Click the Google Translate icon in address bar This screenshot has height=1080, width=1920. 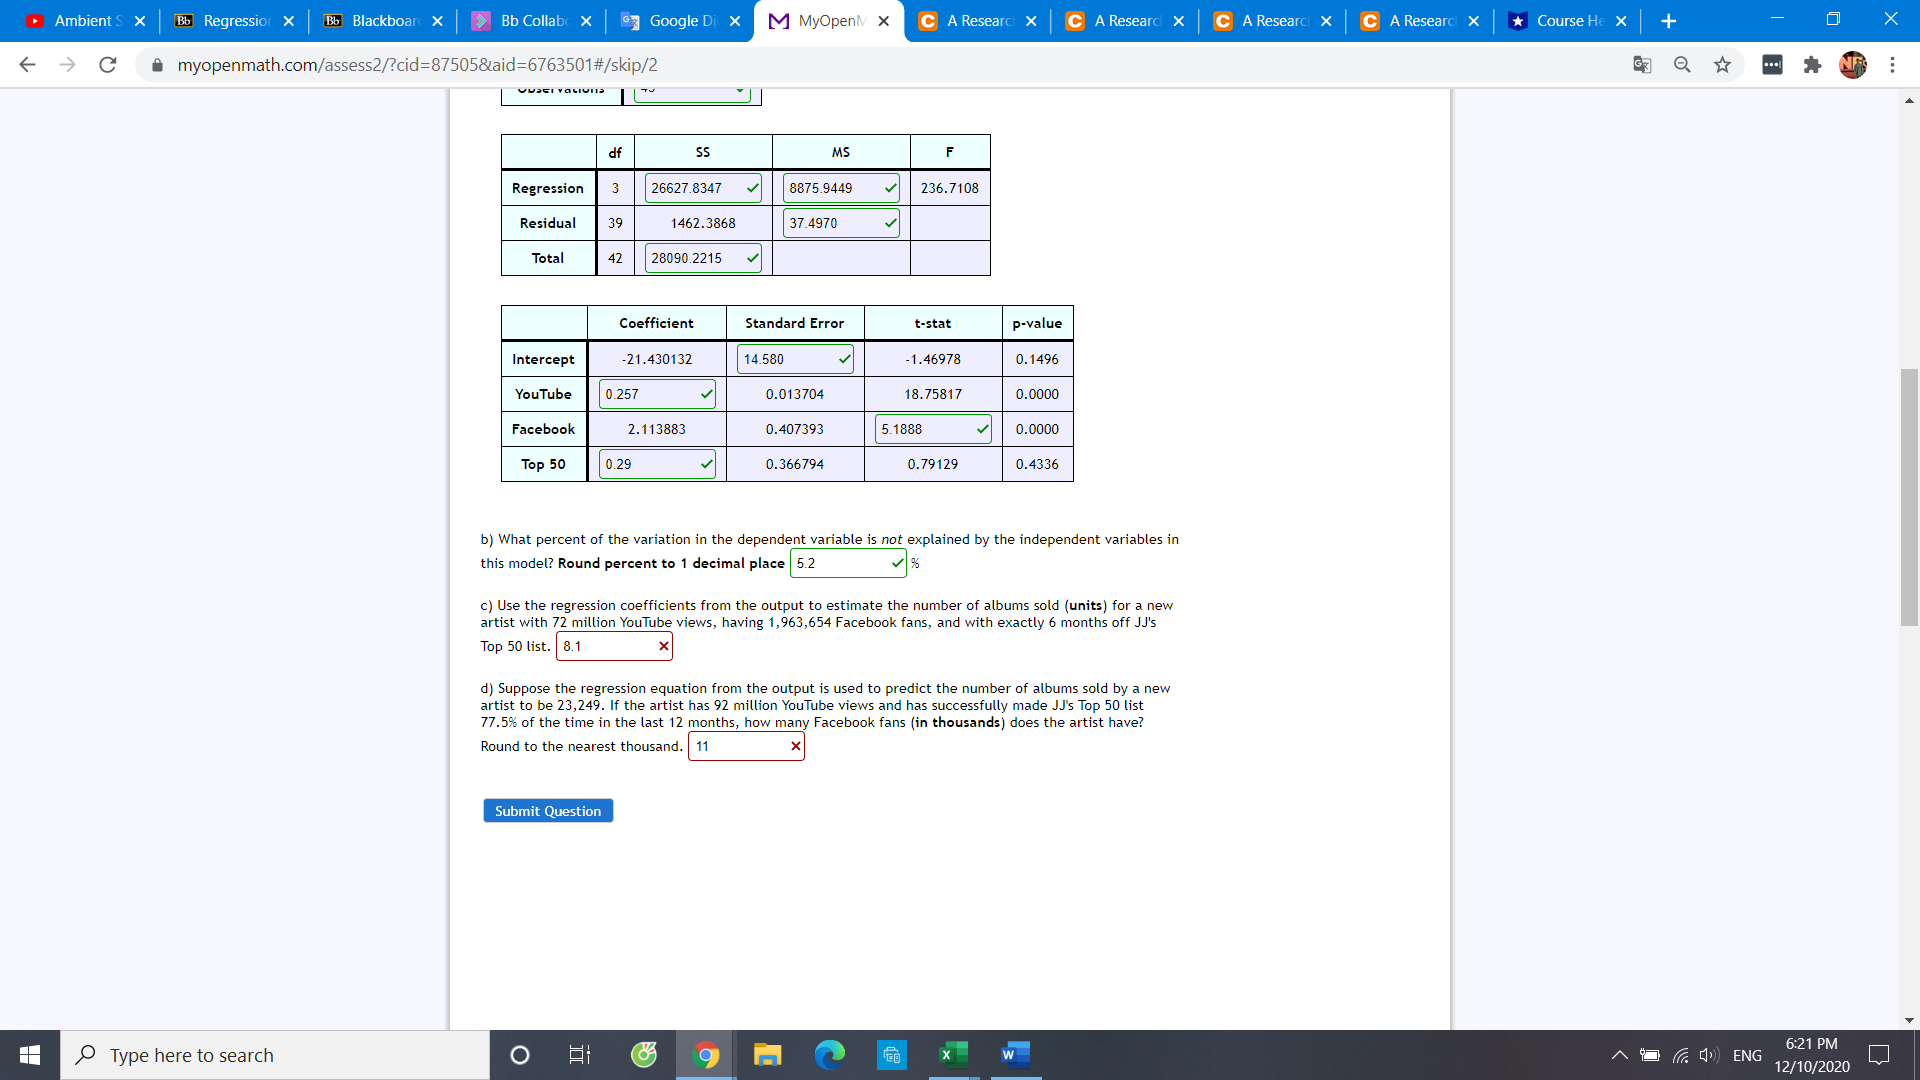pyautogui.click(x=1642, y=64)
